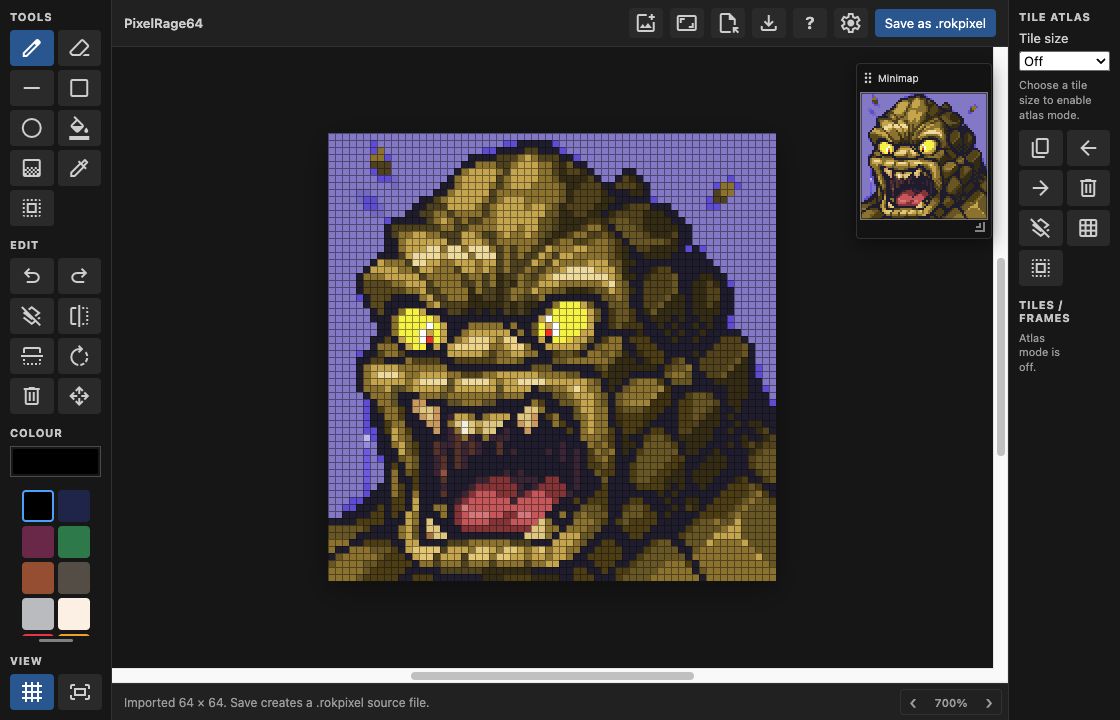Screen dimensions: 1120x720
Task: Pick the cream palette swatch
Action: click(x=74, y=614)
